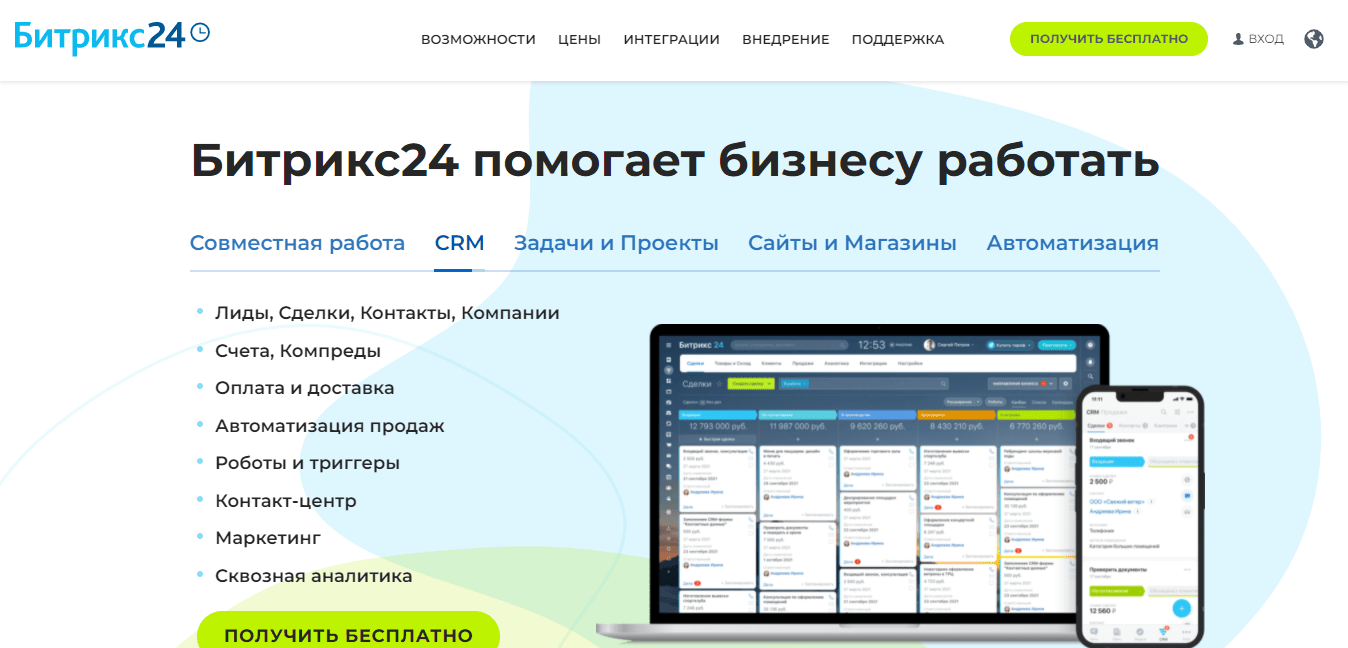Click the Лиды, Сделки, Контакты, Компании item

tap(387, 313)
